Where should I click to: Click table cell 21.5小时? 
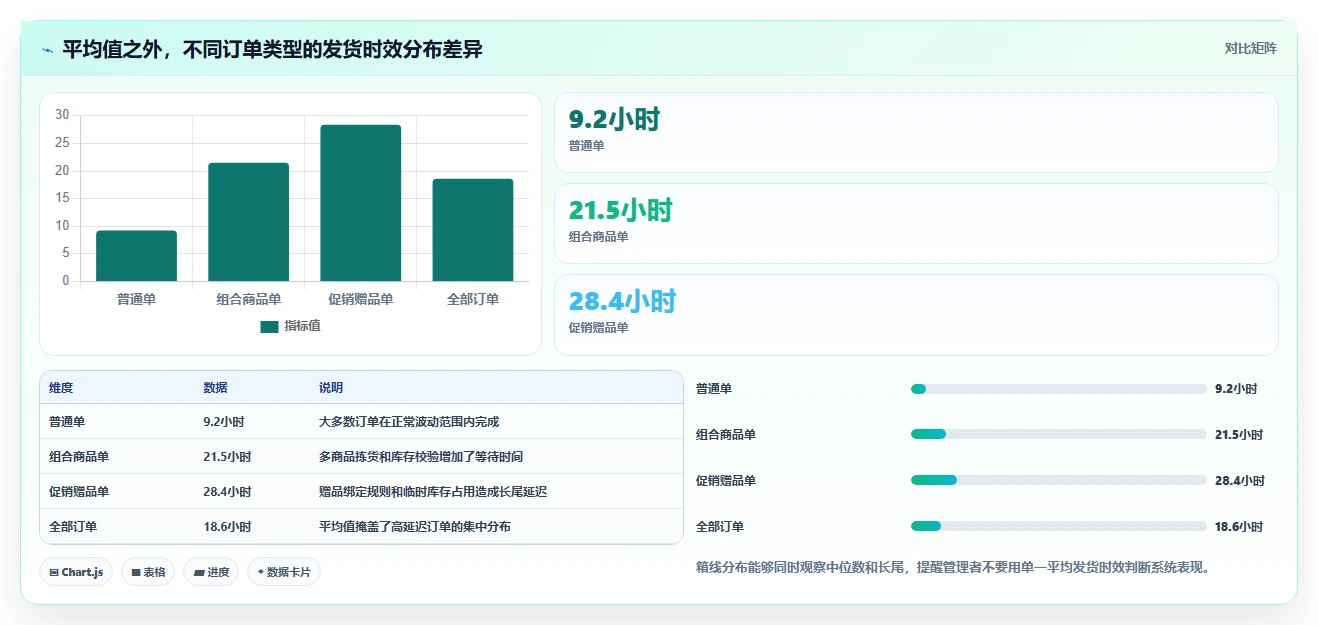point(227,457)
